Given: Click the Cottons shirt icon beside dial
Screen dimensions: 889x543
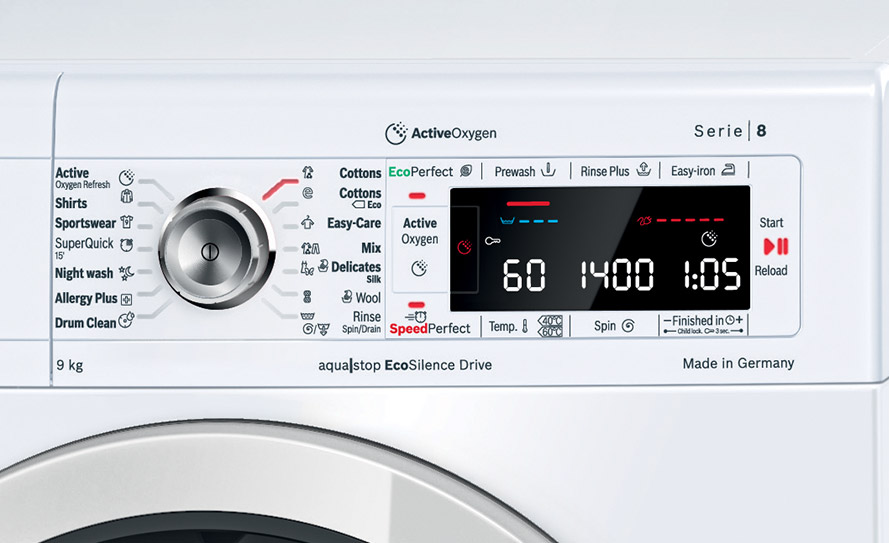Looking at the screenshot, I should (x=307, y=172).
